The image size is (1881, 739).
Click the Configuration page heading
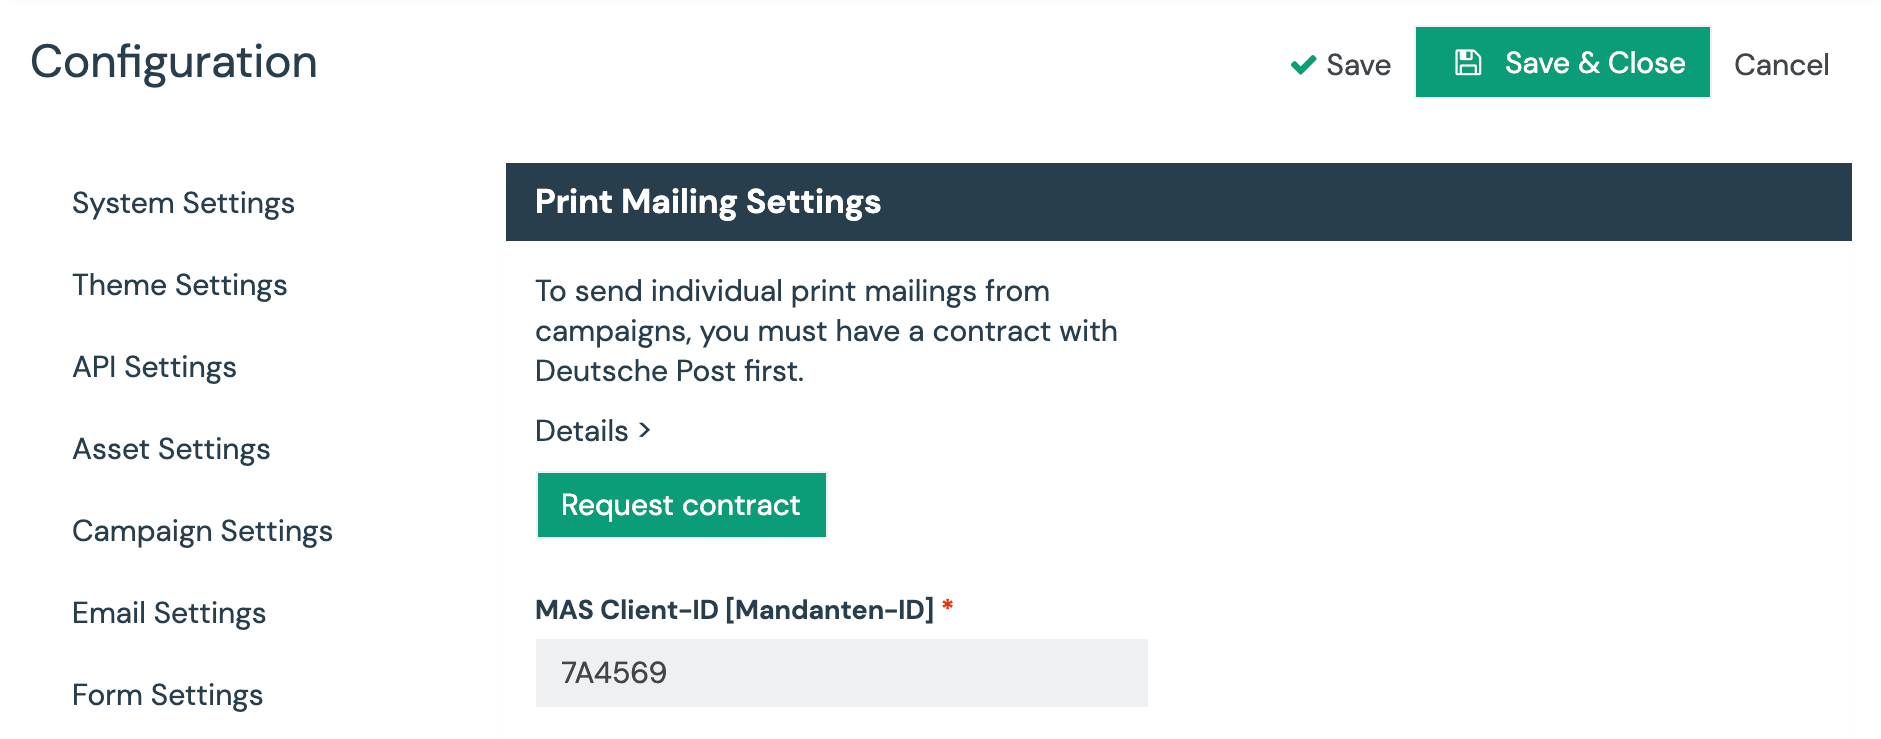[174, 62]
